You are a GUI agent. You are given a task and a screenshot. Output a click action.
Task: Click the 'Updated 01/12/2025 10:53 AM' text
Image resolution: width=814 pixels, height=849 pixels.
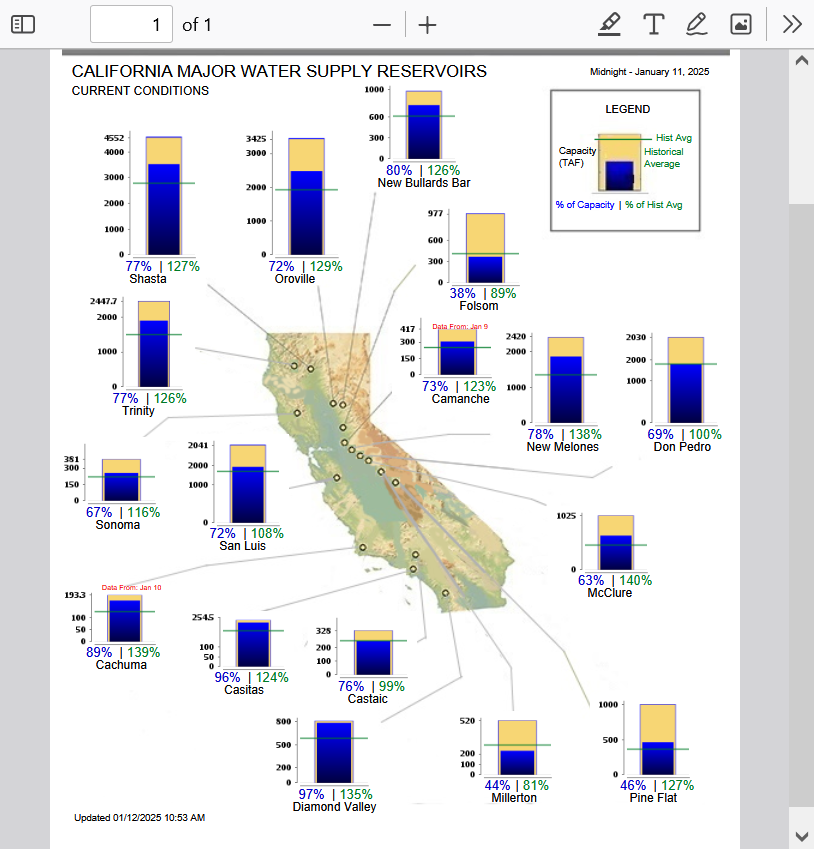click(x=140, y=818)
